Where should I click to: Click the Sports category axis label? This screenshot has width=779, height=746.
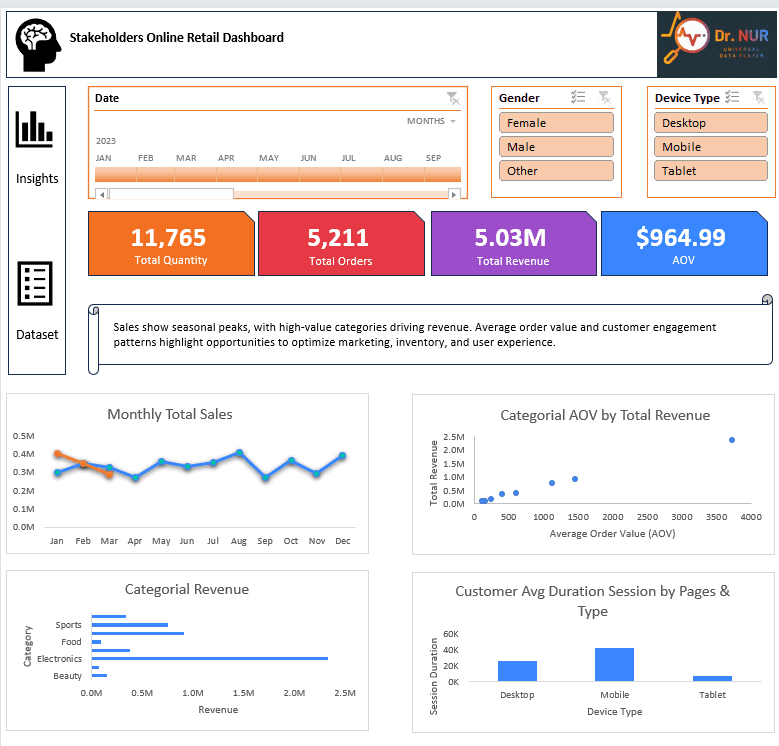tap(68, 625)
